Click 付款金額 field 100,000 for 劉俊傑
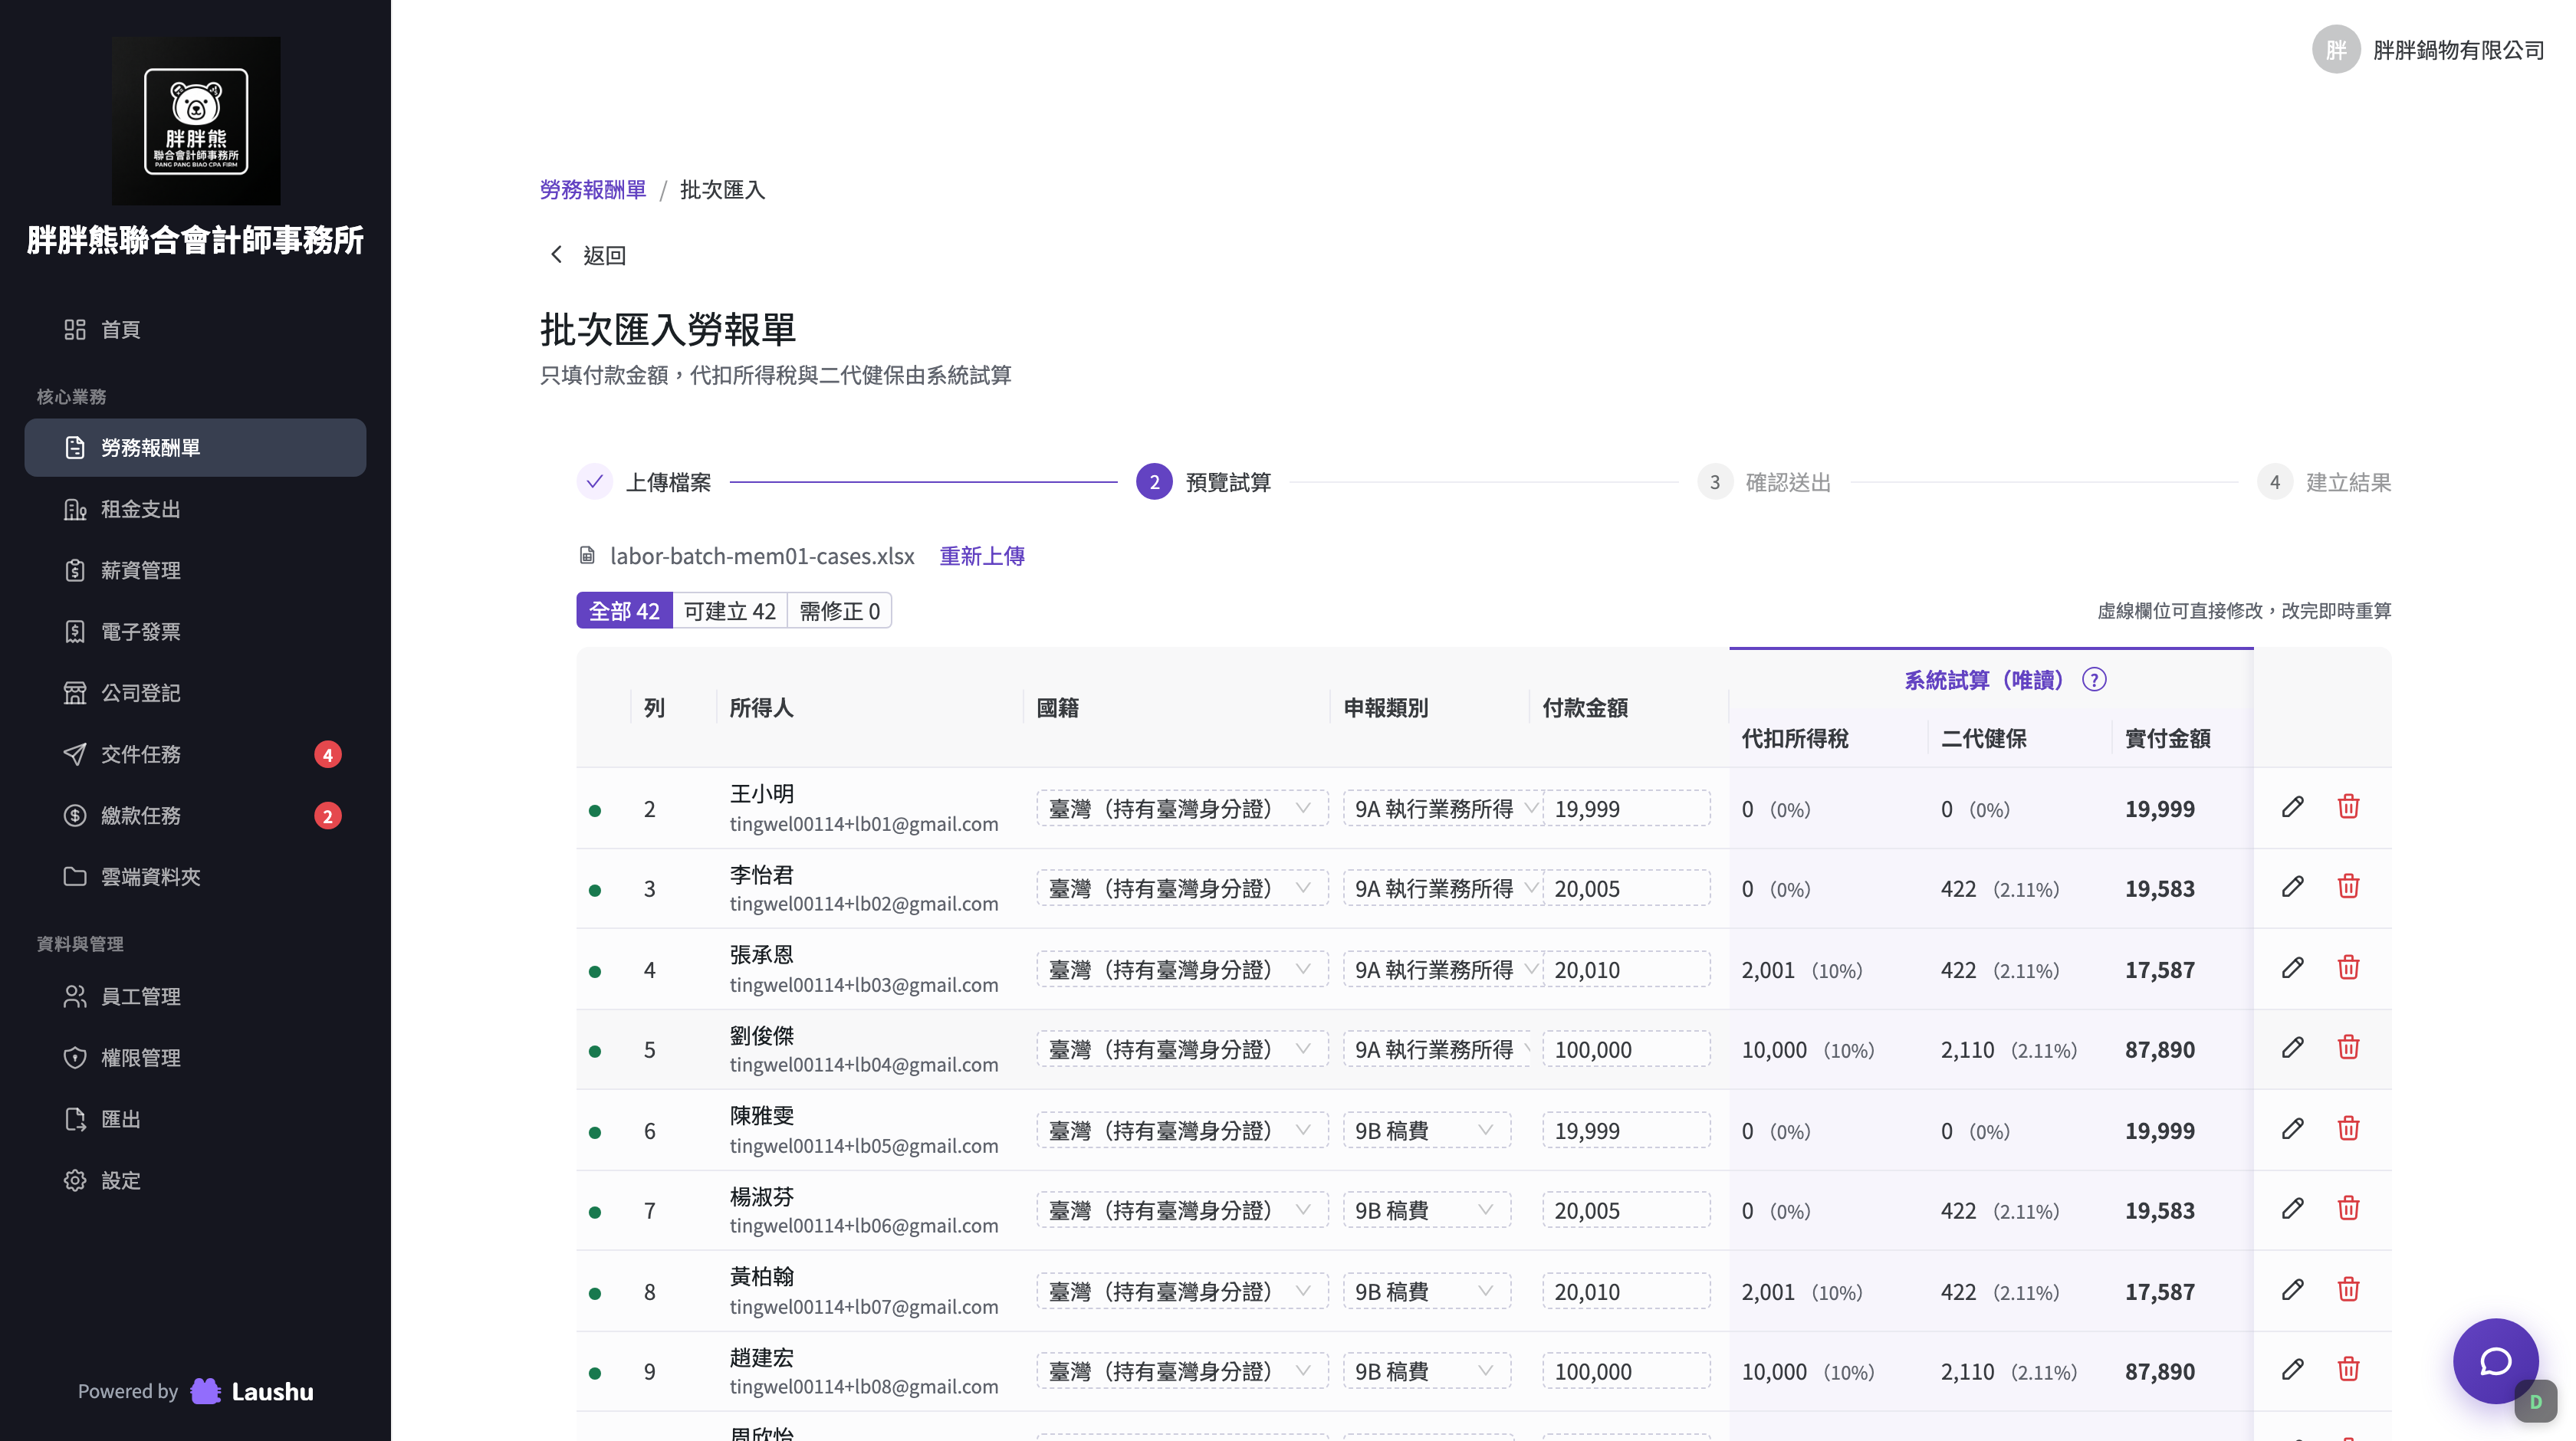Viewport: 2576px width, 1441px height. [1626, 1050]
